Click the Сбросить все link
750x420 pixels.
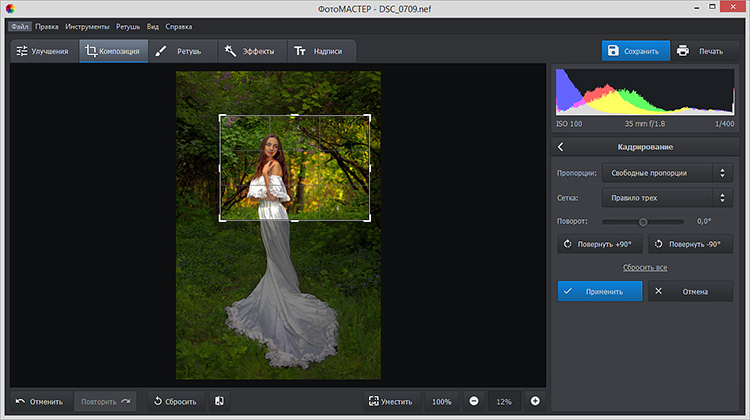[x=645, y=268]
